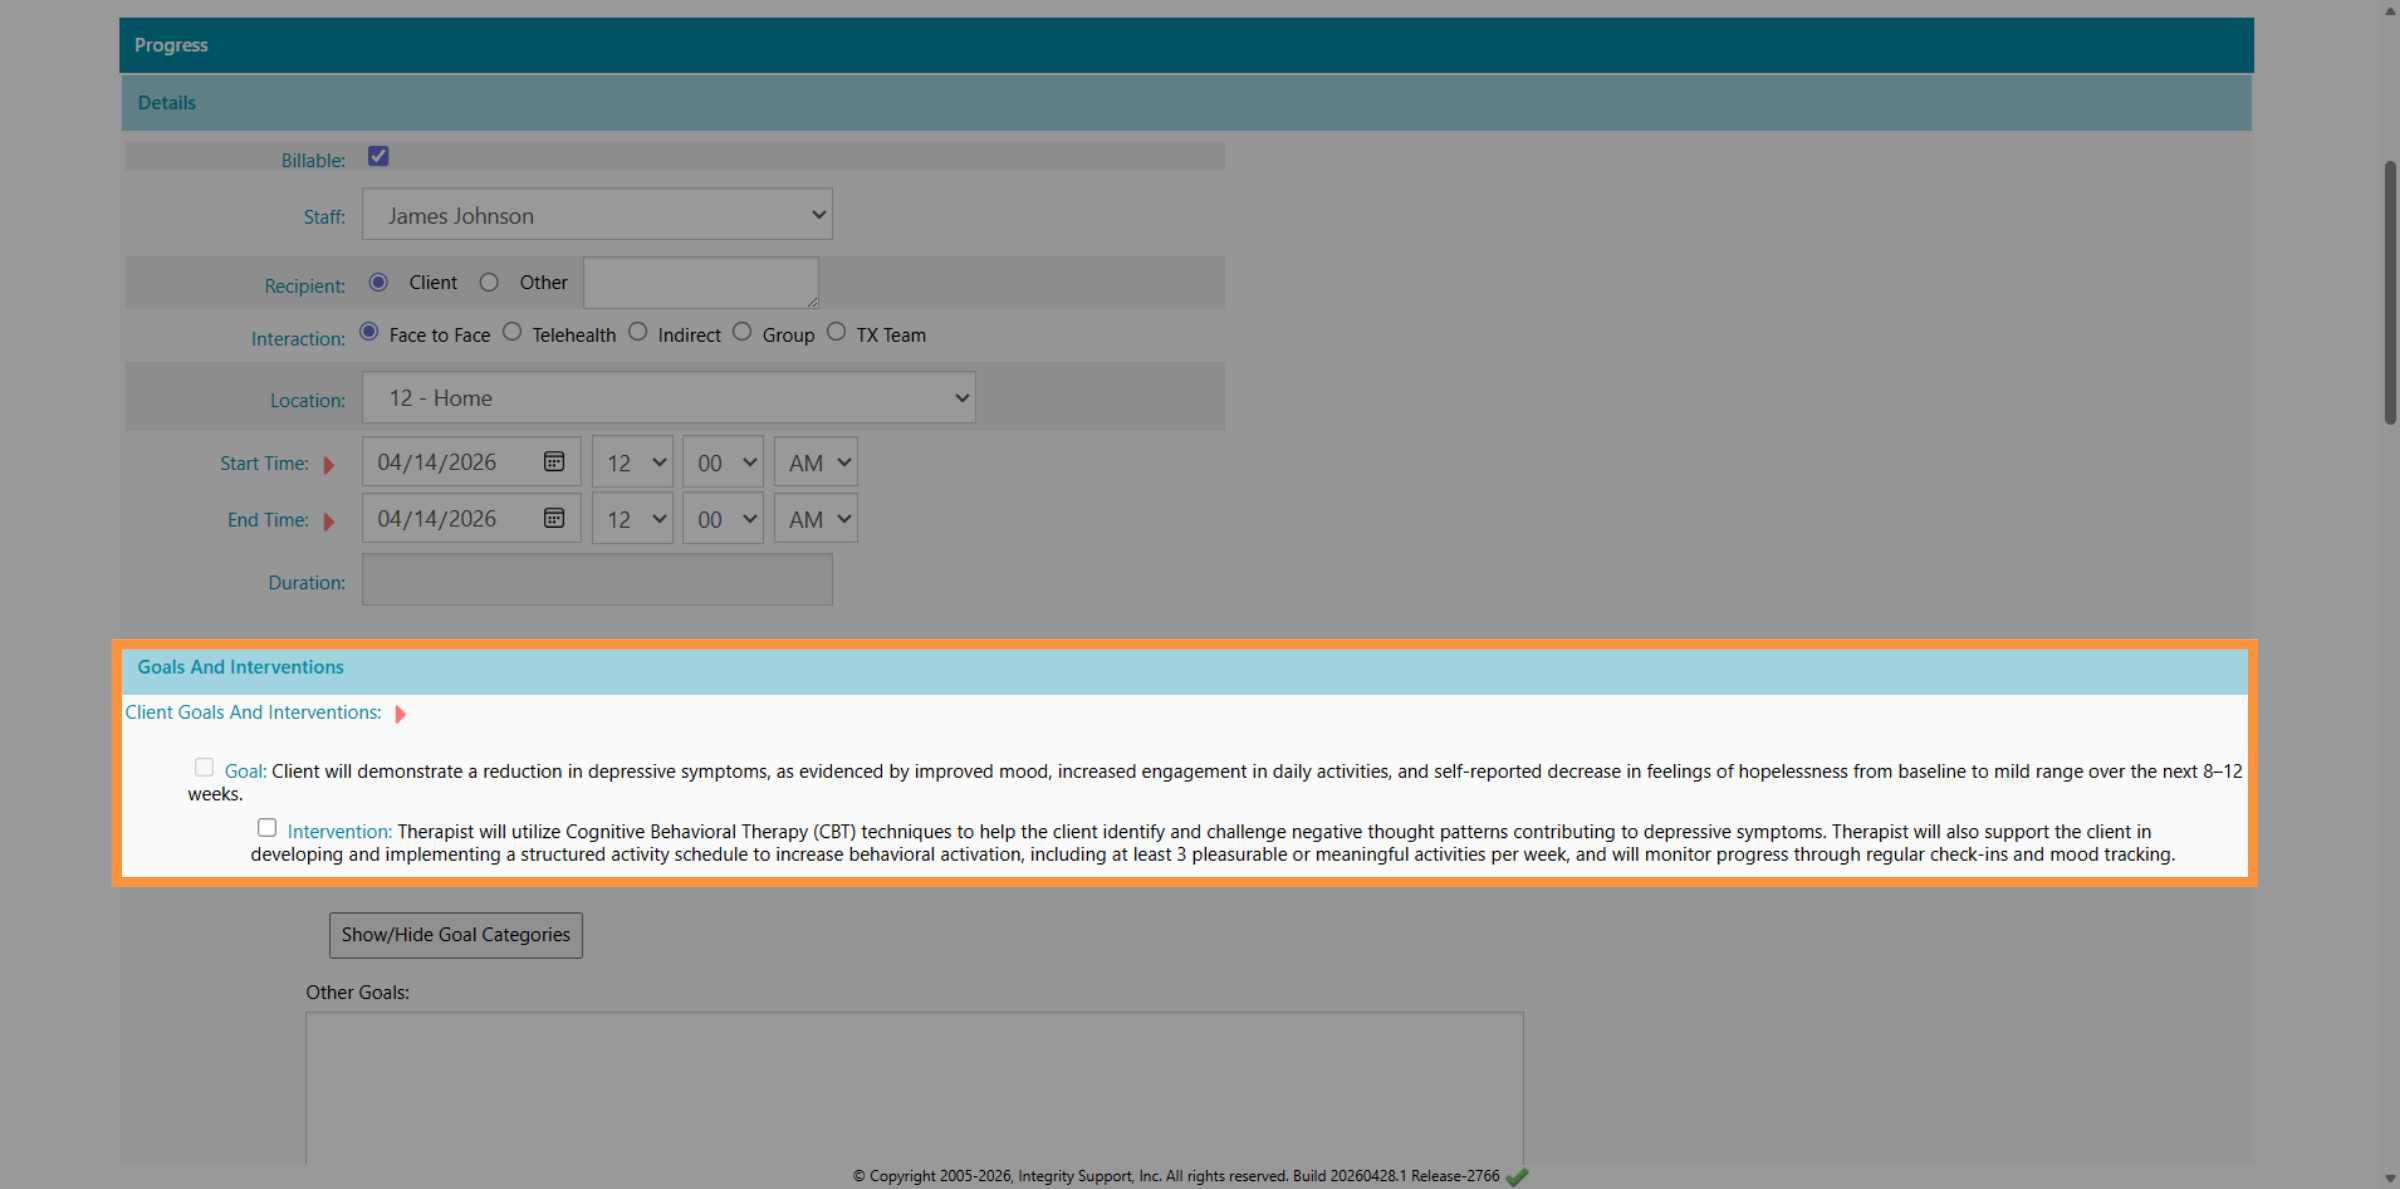The width and height of the screenshot is (2400, 1189).
Task: Click the green checkmark icon in the footer
Action: (1517, 1177)
